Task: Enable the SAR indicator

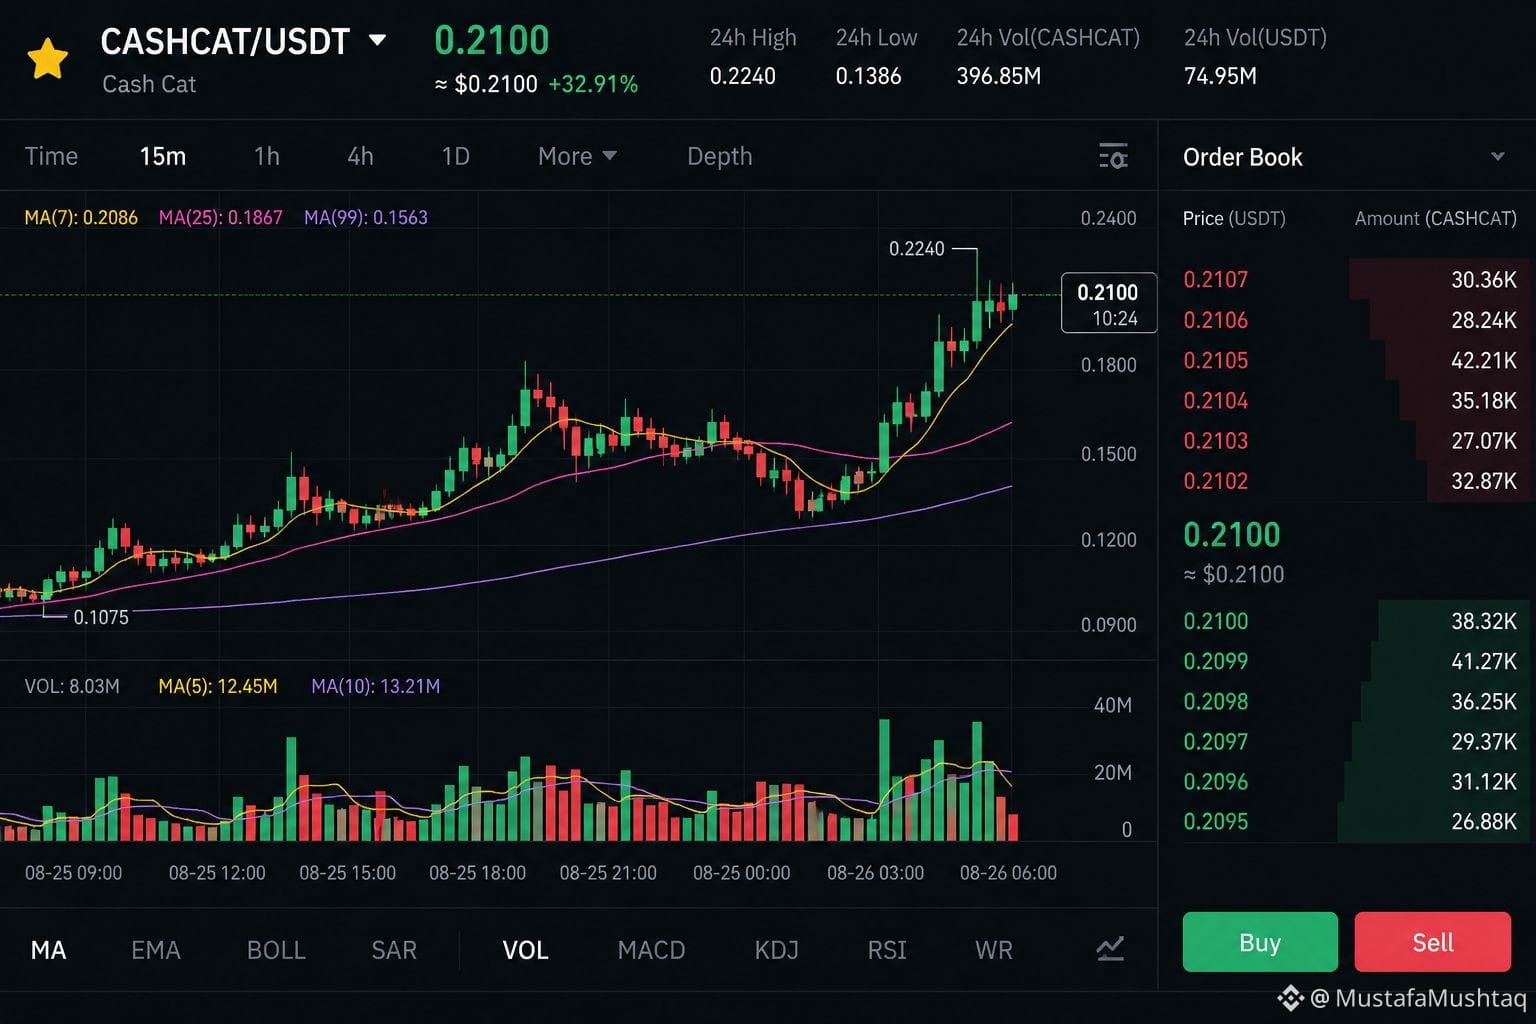Action: [394, 950]
